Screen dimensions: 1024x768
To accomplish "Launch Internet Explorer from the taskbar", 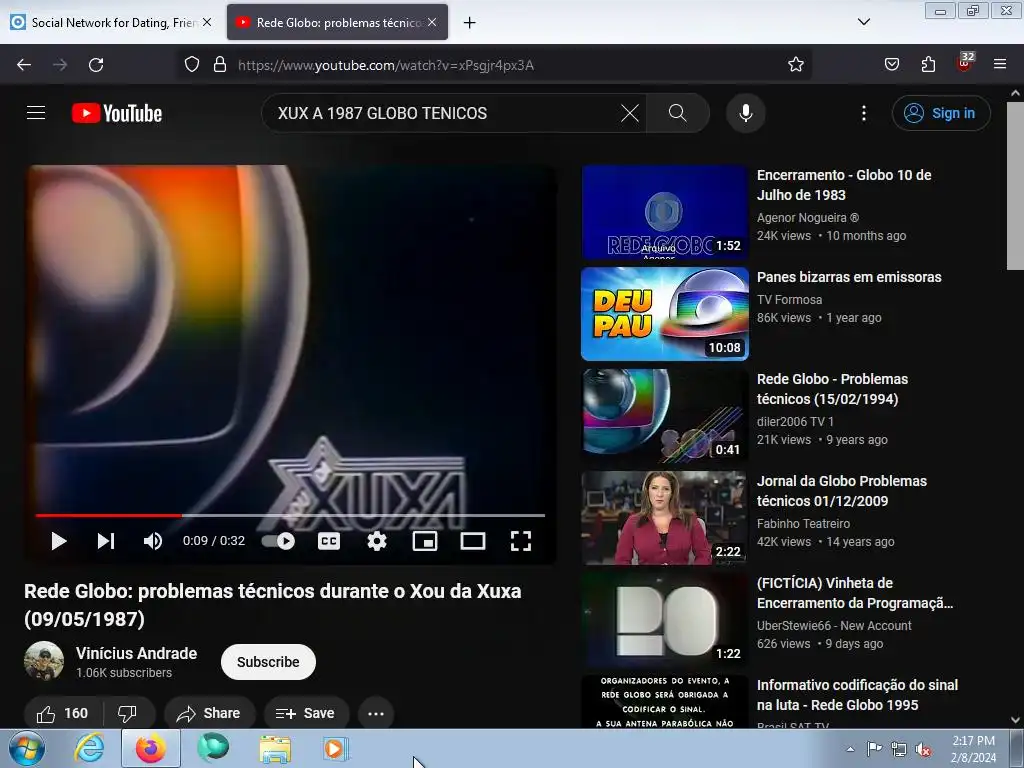I will pos(89,748).
